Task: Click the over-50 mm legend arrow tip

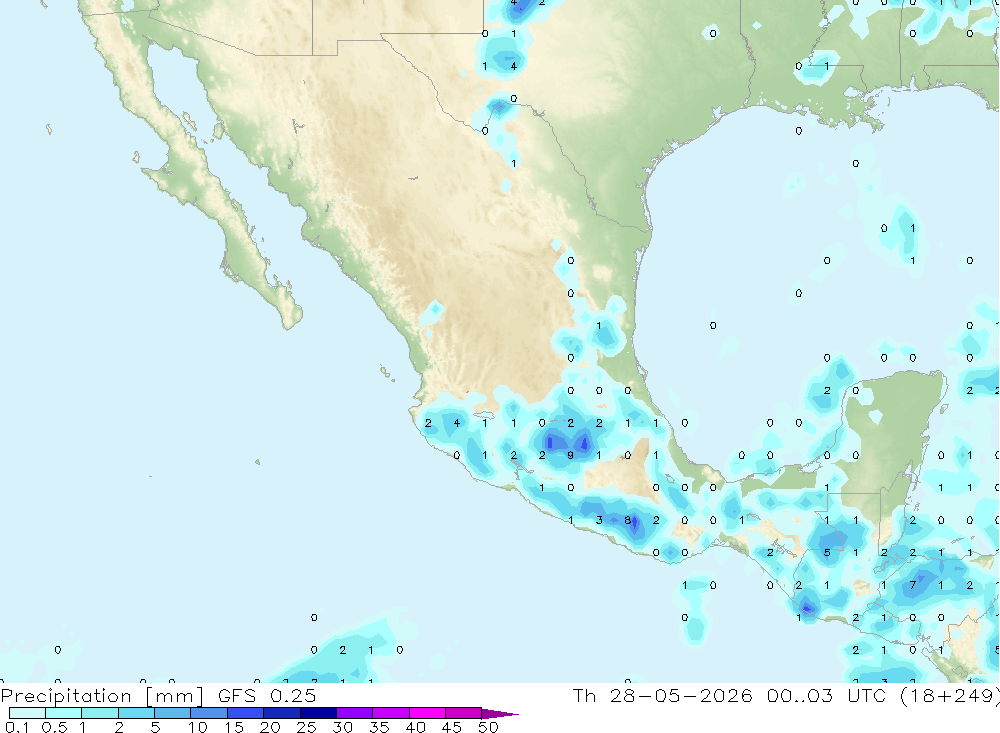Action: pos(501,713)
